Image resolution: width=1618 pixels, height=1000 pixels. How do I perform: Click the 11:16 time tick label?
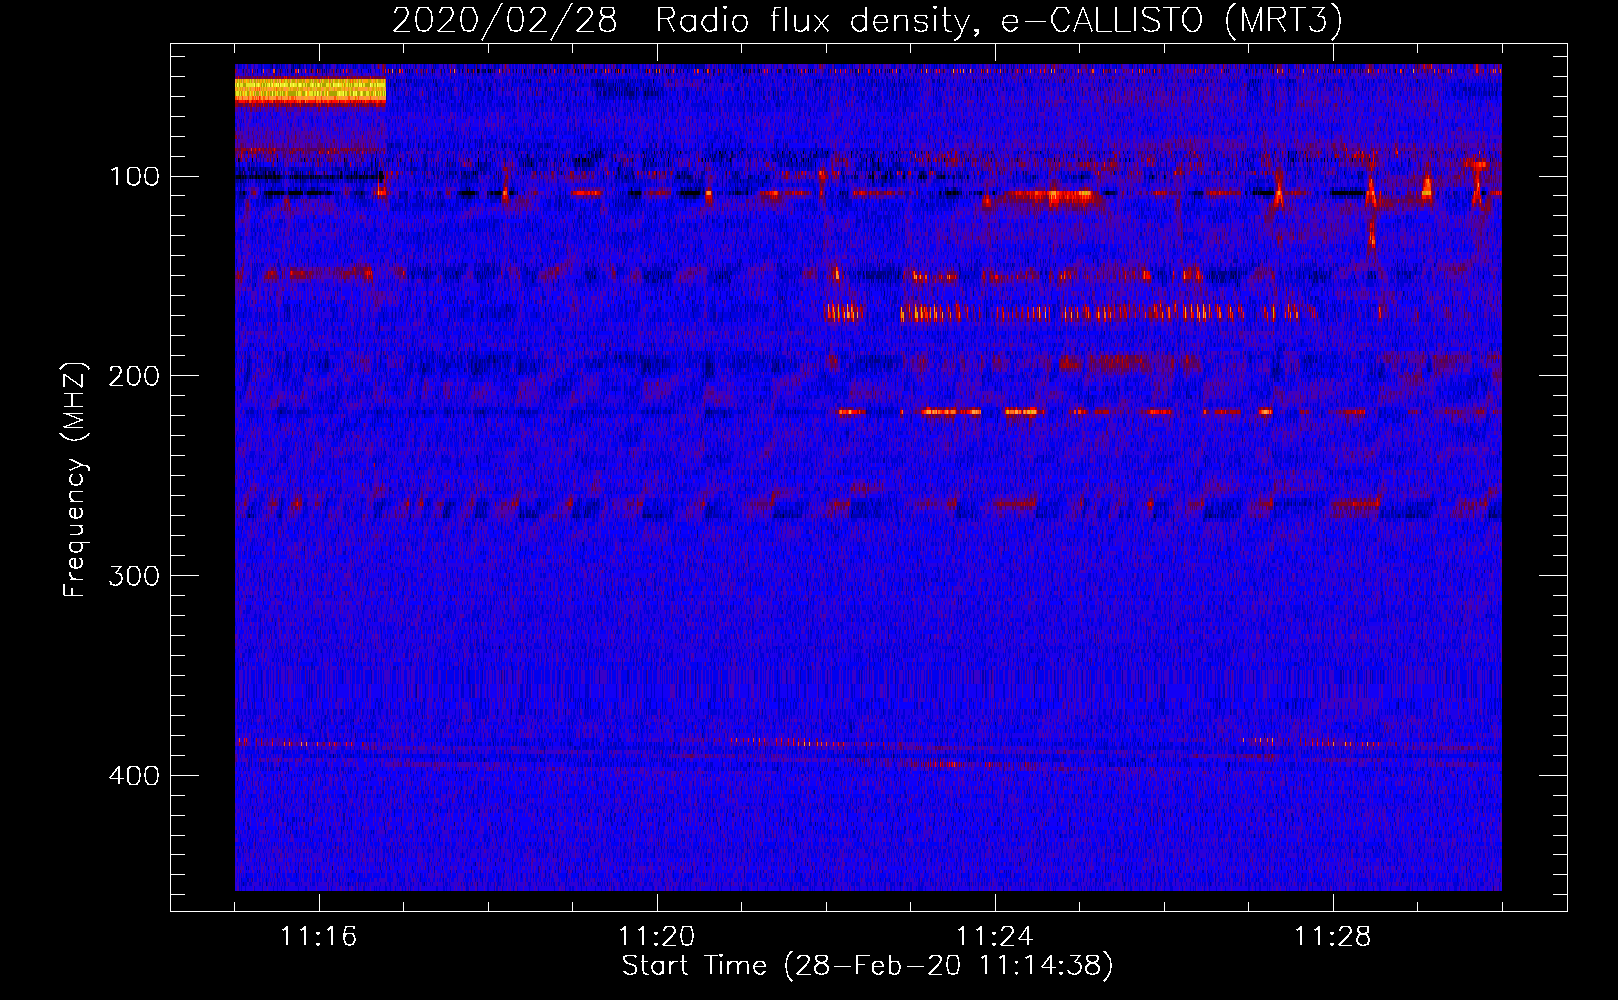click(x=319, y=937)
